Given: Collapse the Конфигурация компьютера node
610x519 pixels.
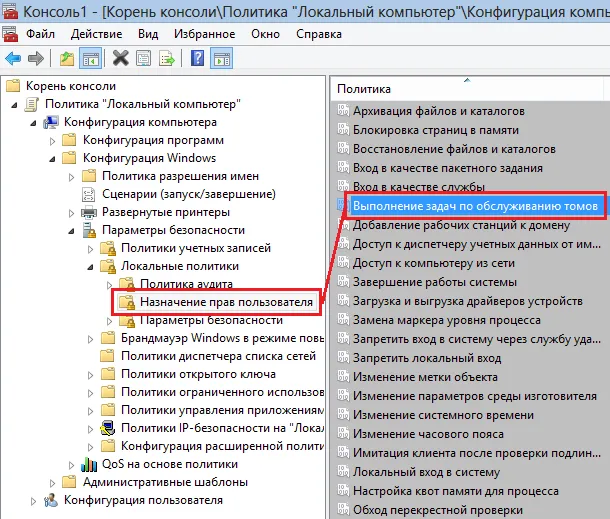Looking at the screenshot, I should (33, 123).
